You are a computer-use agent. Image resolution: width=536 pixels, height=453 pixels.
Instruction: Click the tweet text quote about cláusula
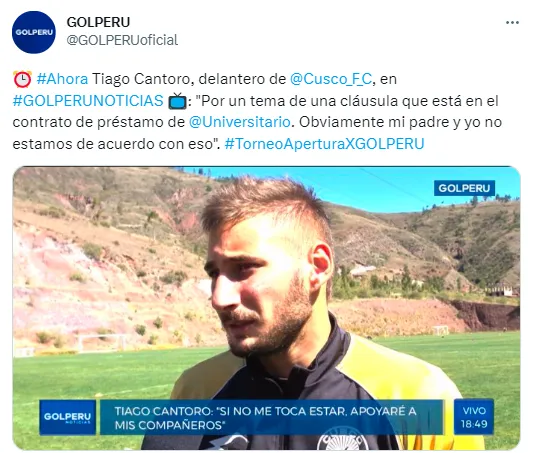click(257, 122)
